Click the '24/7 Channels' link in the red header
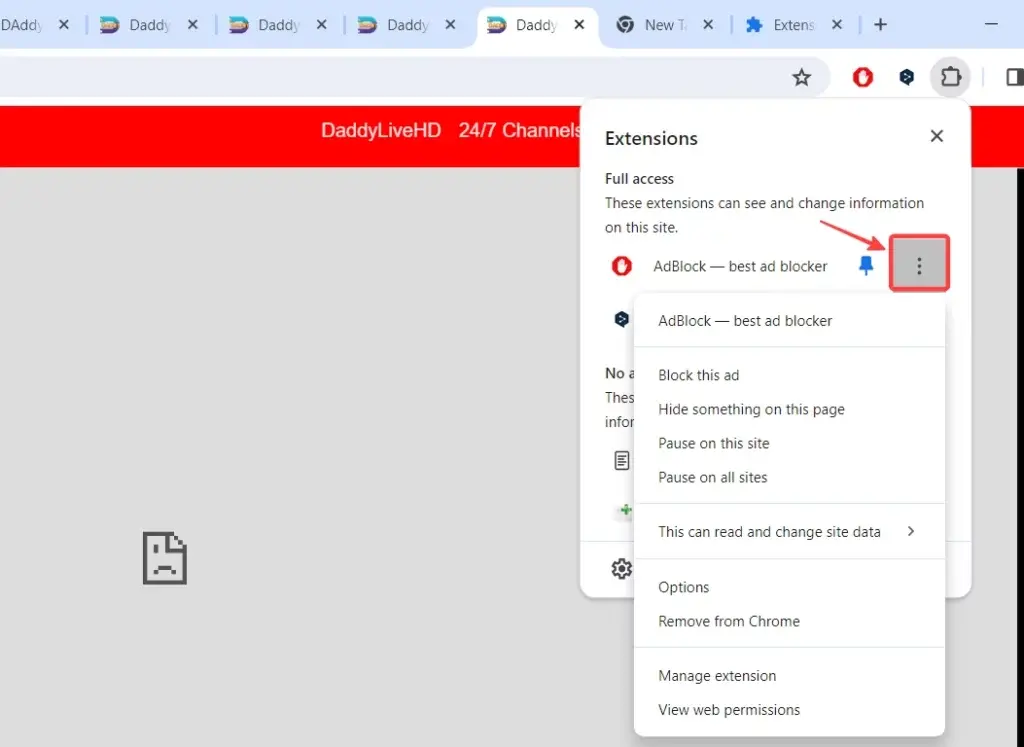Viewport: 1024px width, 747px height. tap(519, 131)
